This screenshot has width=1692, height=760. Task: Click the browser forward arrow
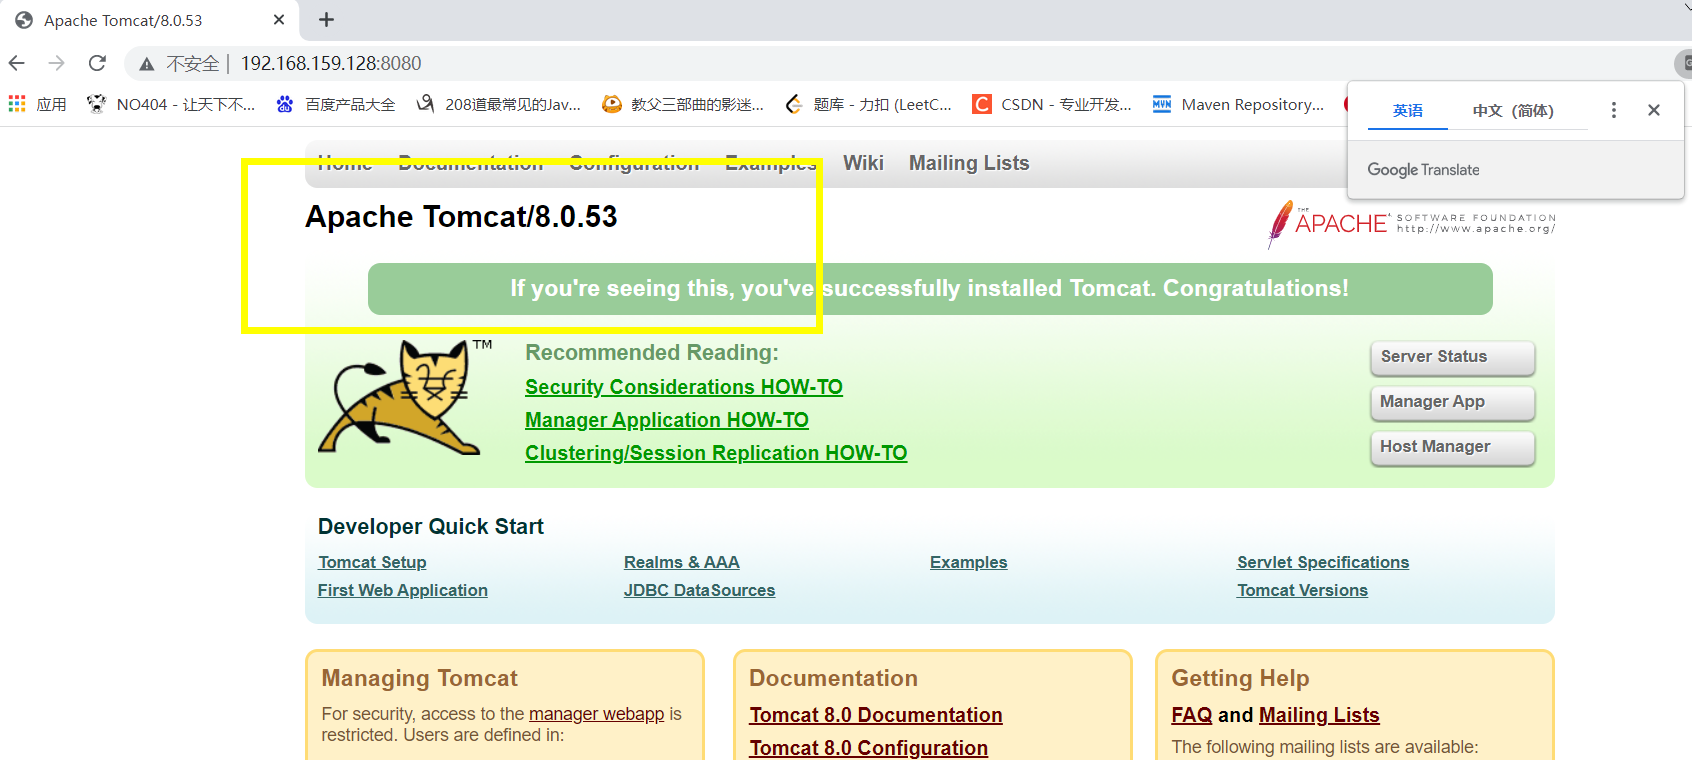click(x=57, y=63)
